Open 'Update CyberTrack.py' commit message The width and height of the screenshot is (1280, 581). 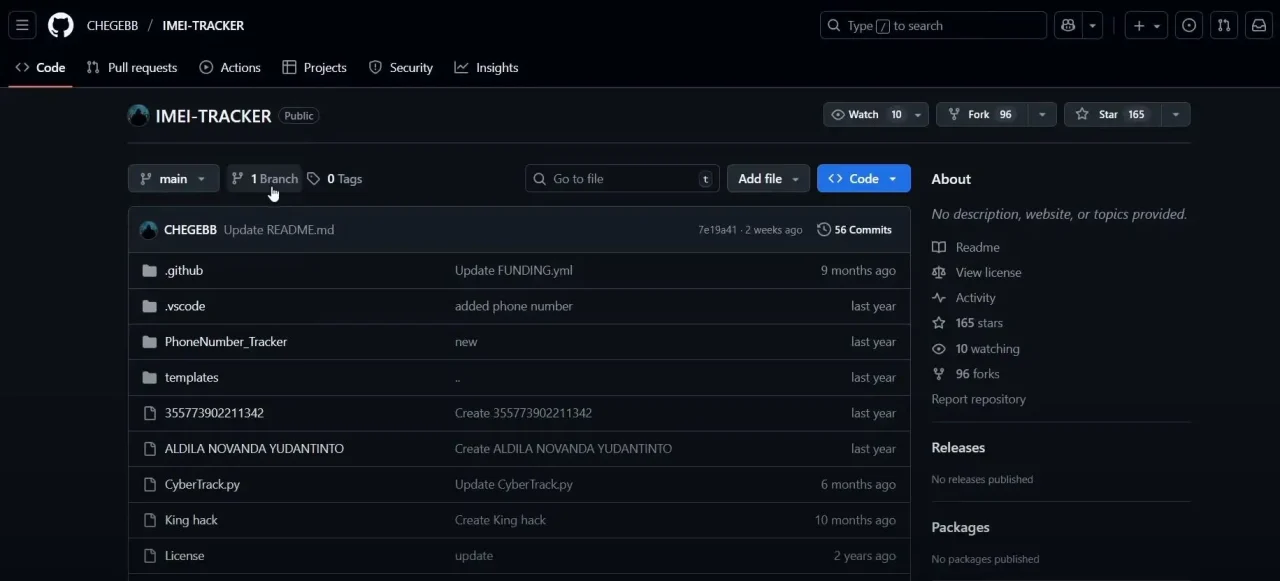514,484
